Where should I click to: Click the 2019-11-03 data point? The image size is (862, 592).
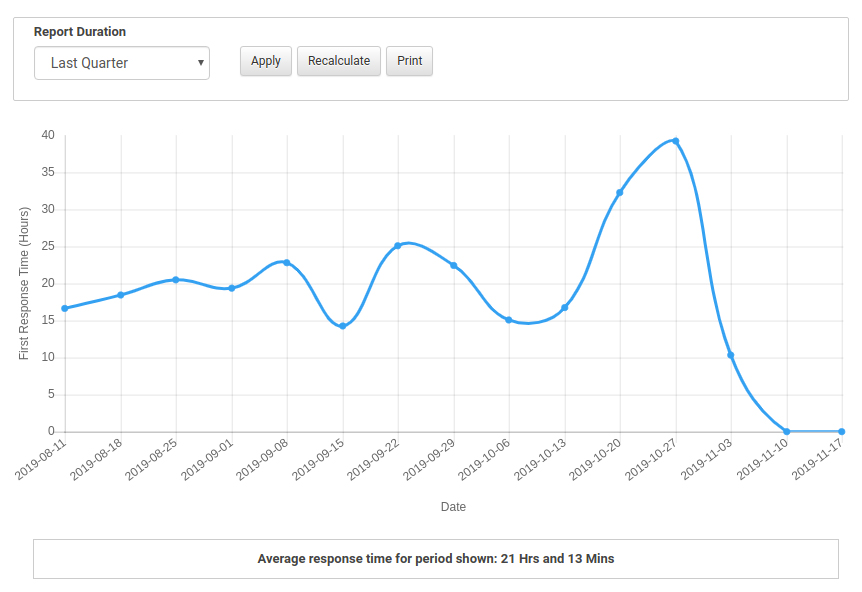[x=731, y=355]
